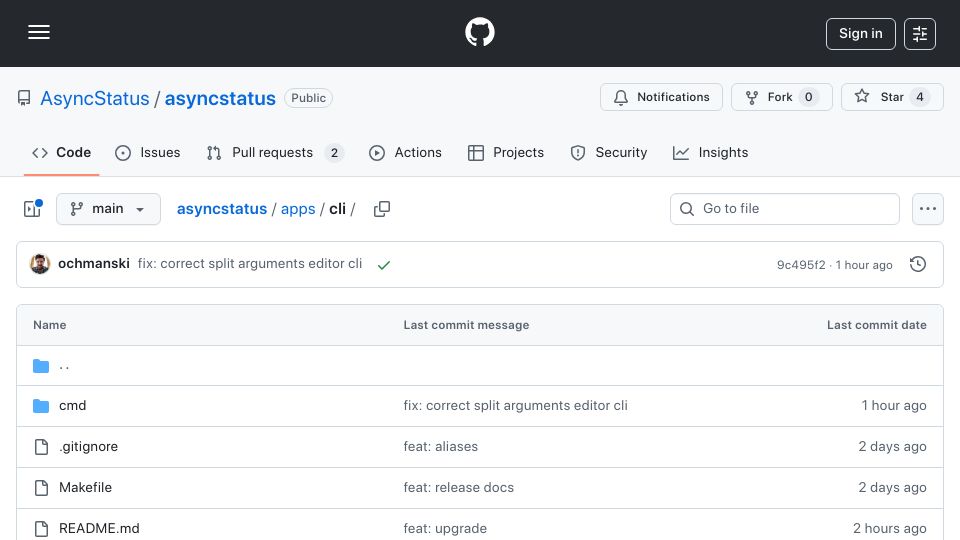Open AsyncStatus organization link
960x540 pixels.
point(95,99)
